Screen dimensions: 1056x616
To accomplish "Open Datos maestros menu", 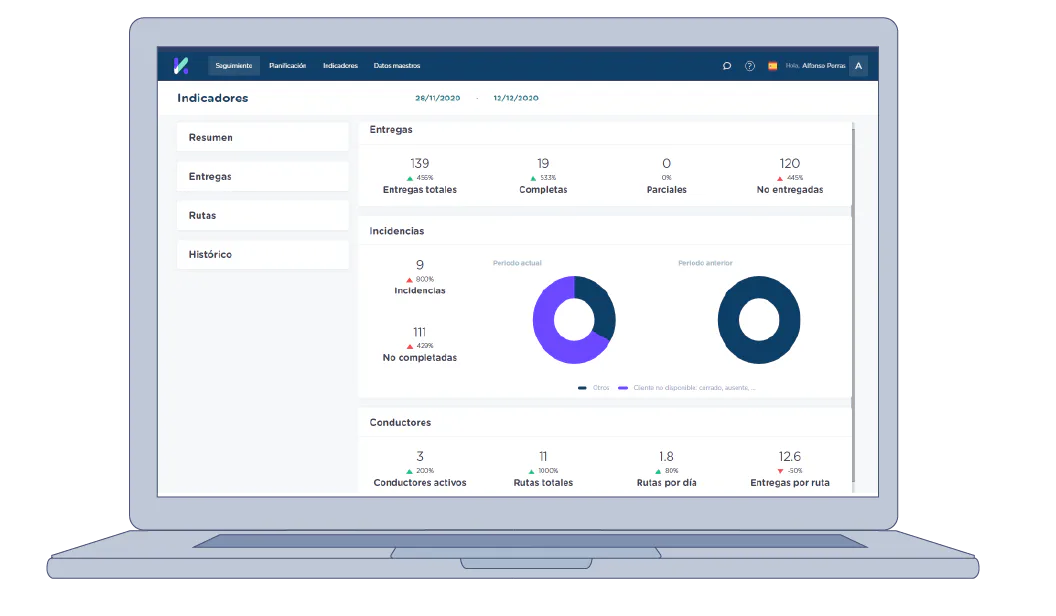I will coord(397,66).
